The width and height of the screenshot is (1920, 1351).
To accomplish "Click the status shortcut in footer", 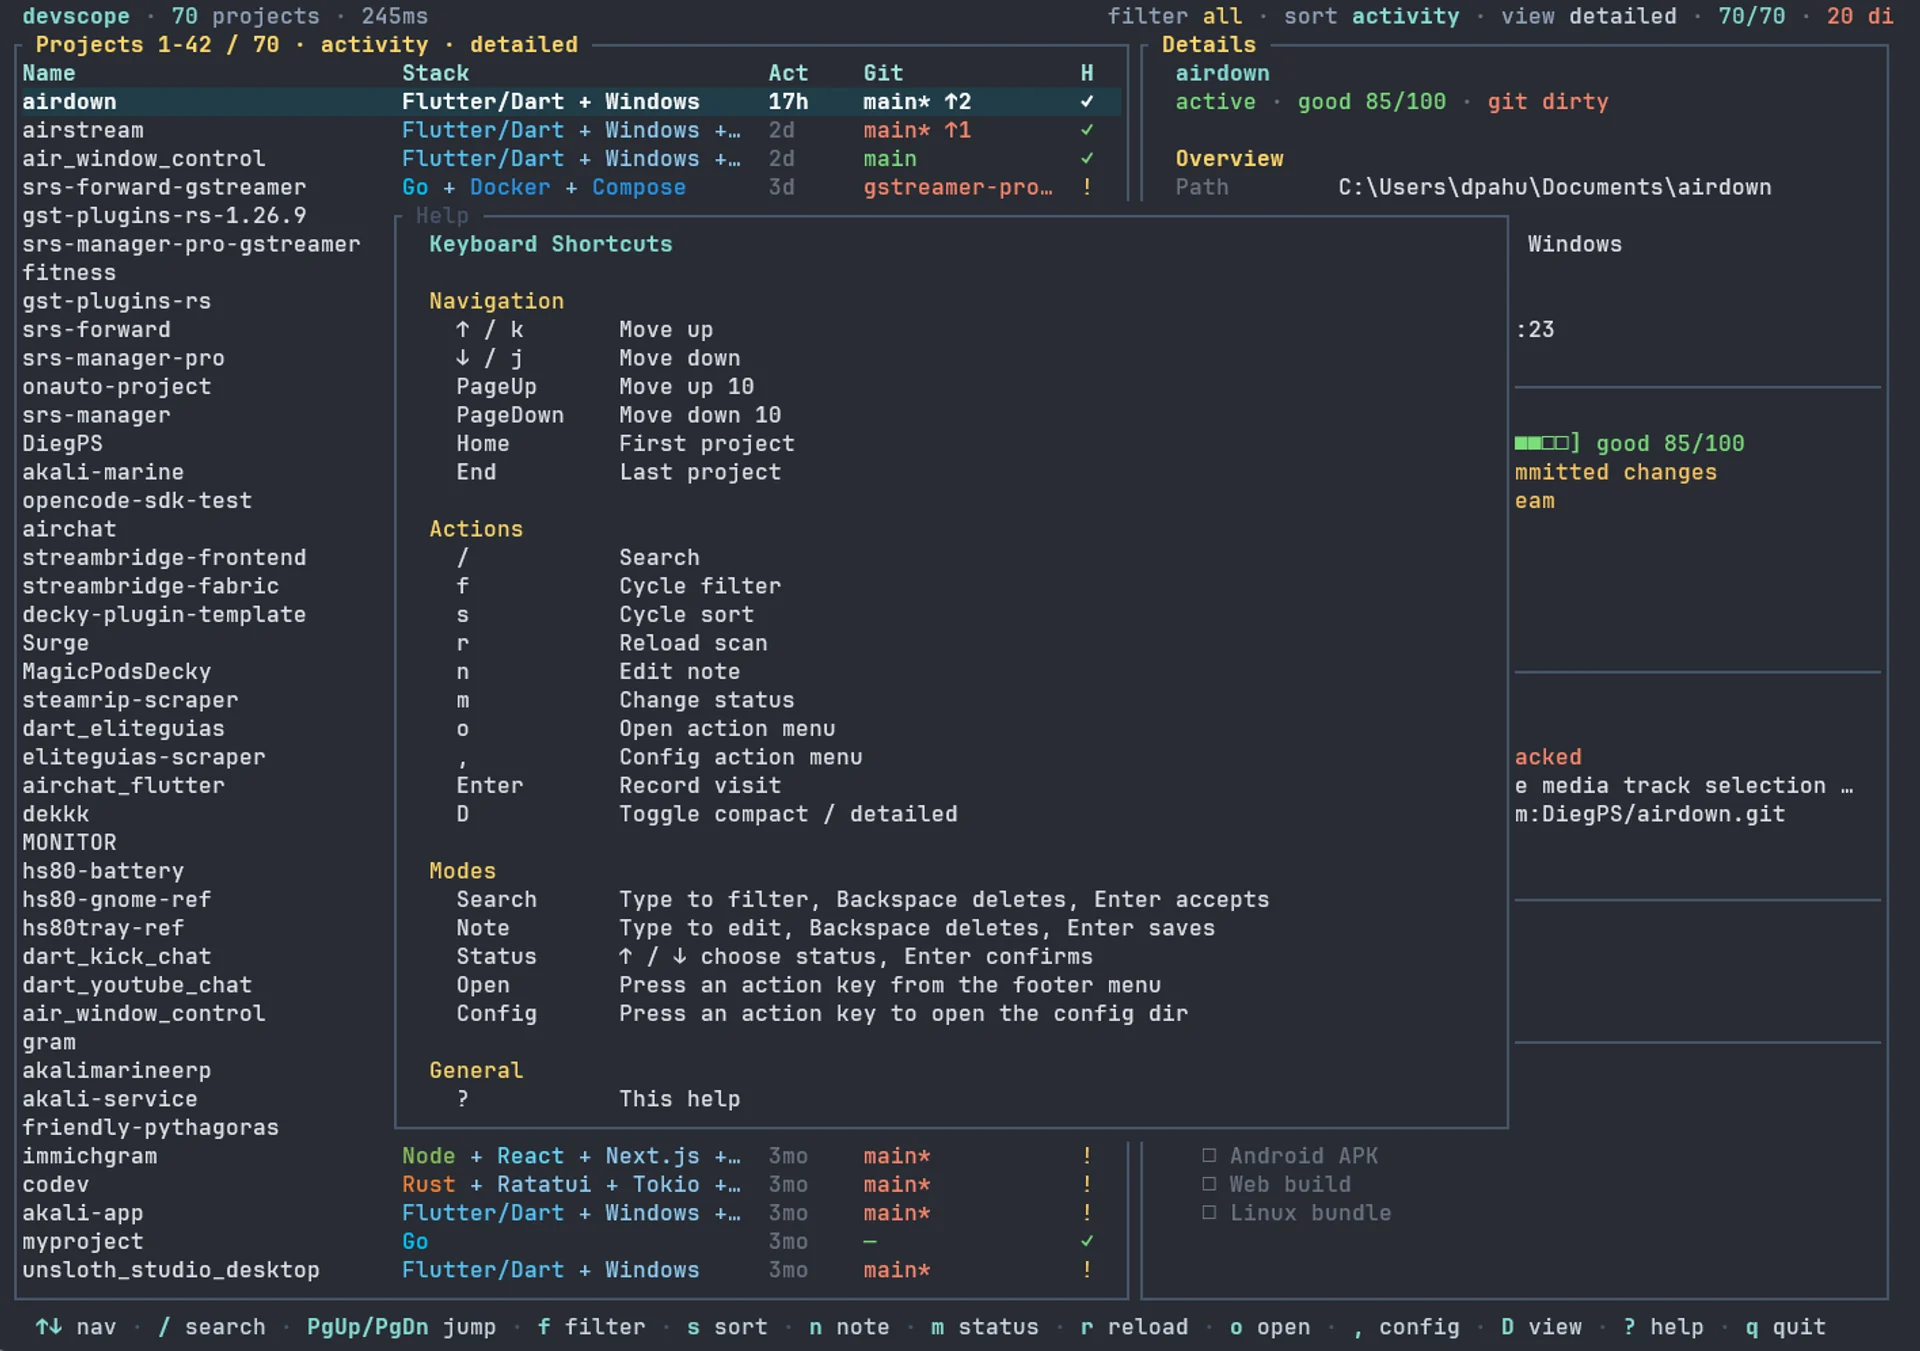I will tap(984, 1327).
